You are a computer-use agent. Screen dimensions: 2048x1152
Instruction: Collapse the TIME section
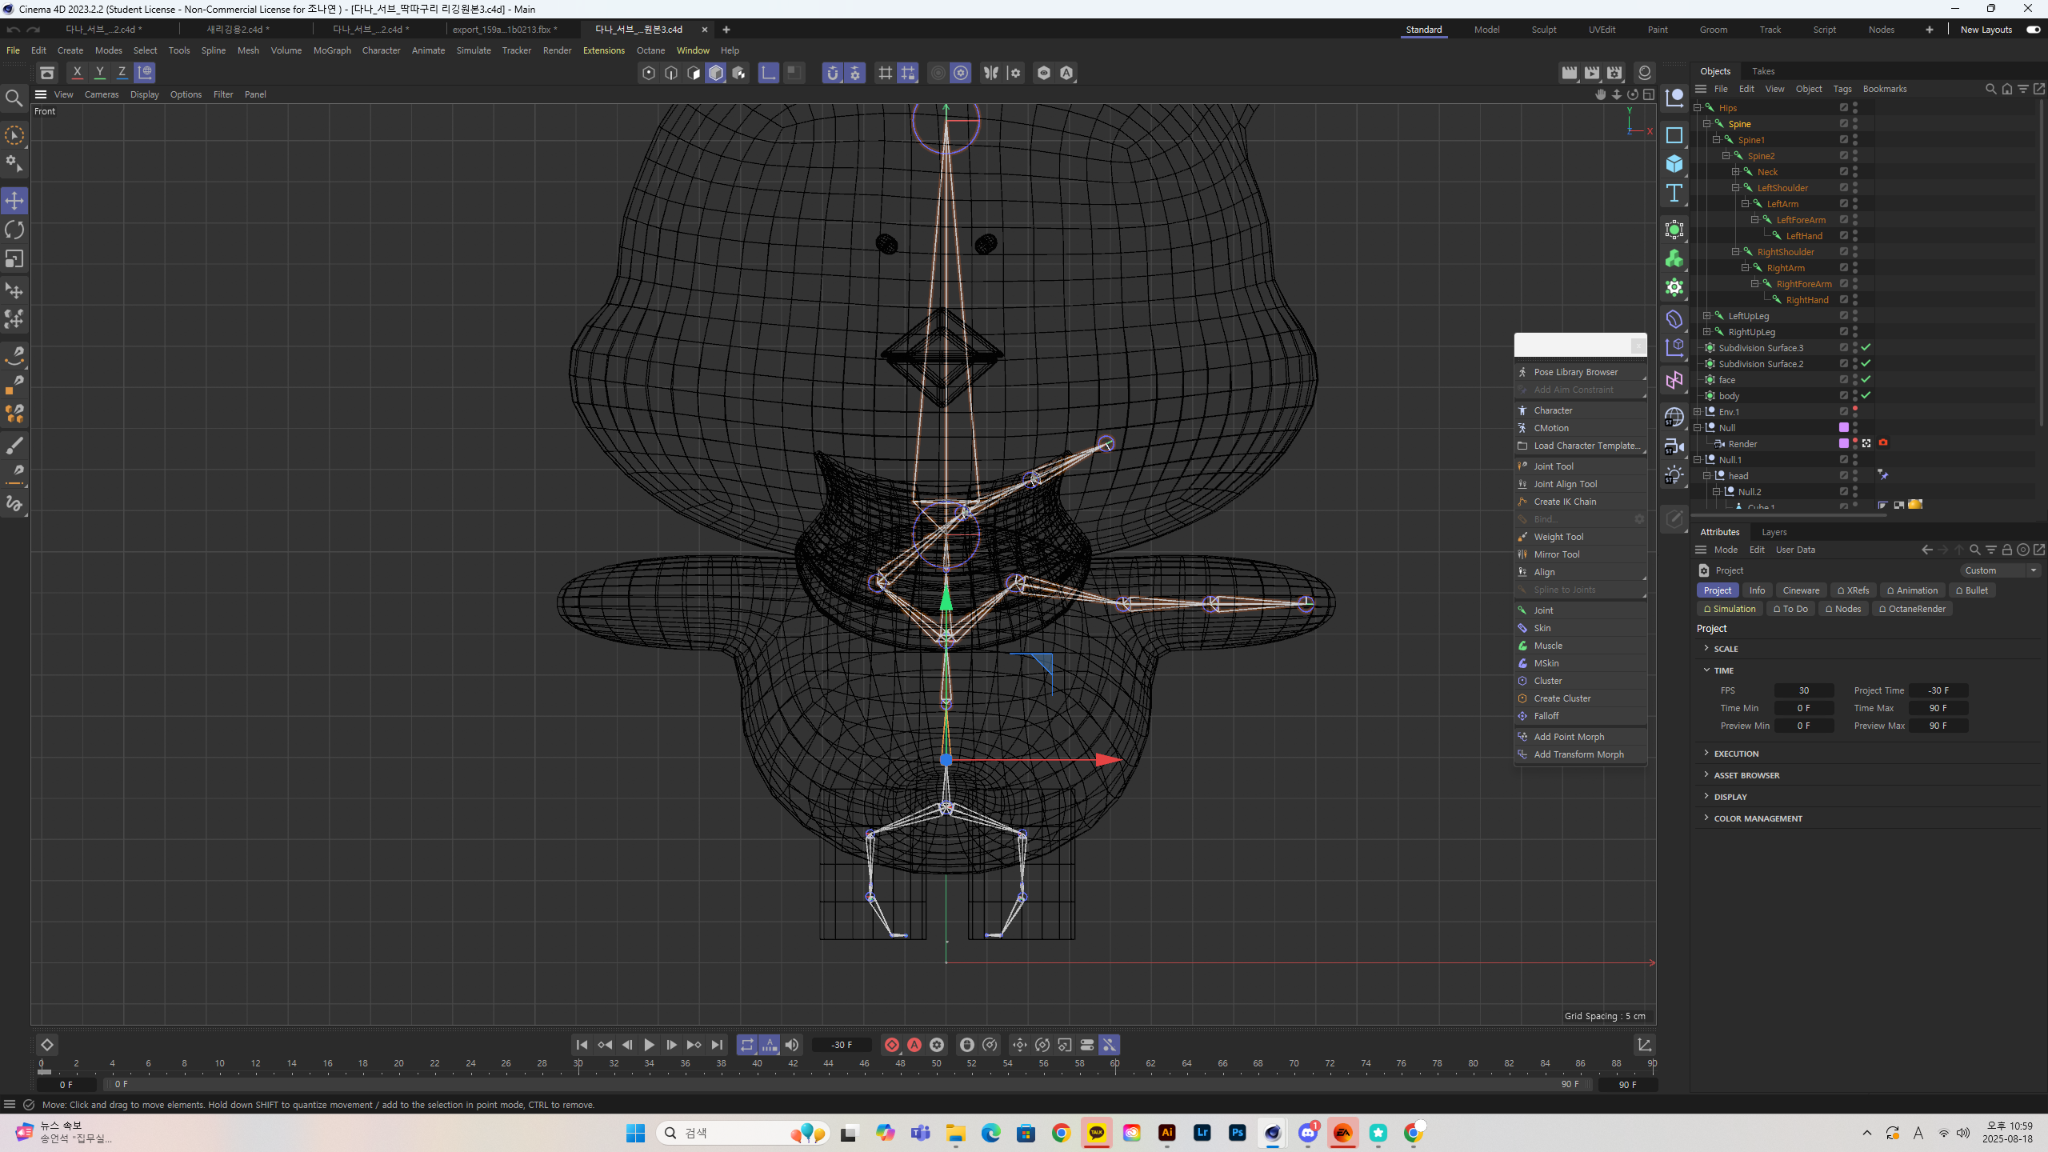pyautogui.click(x=1706, y=670)
